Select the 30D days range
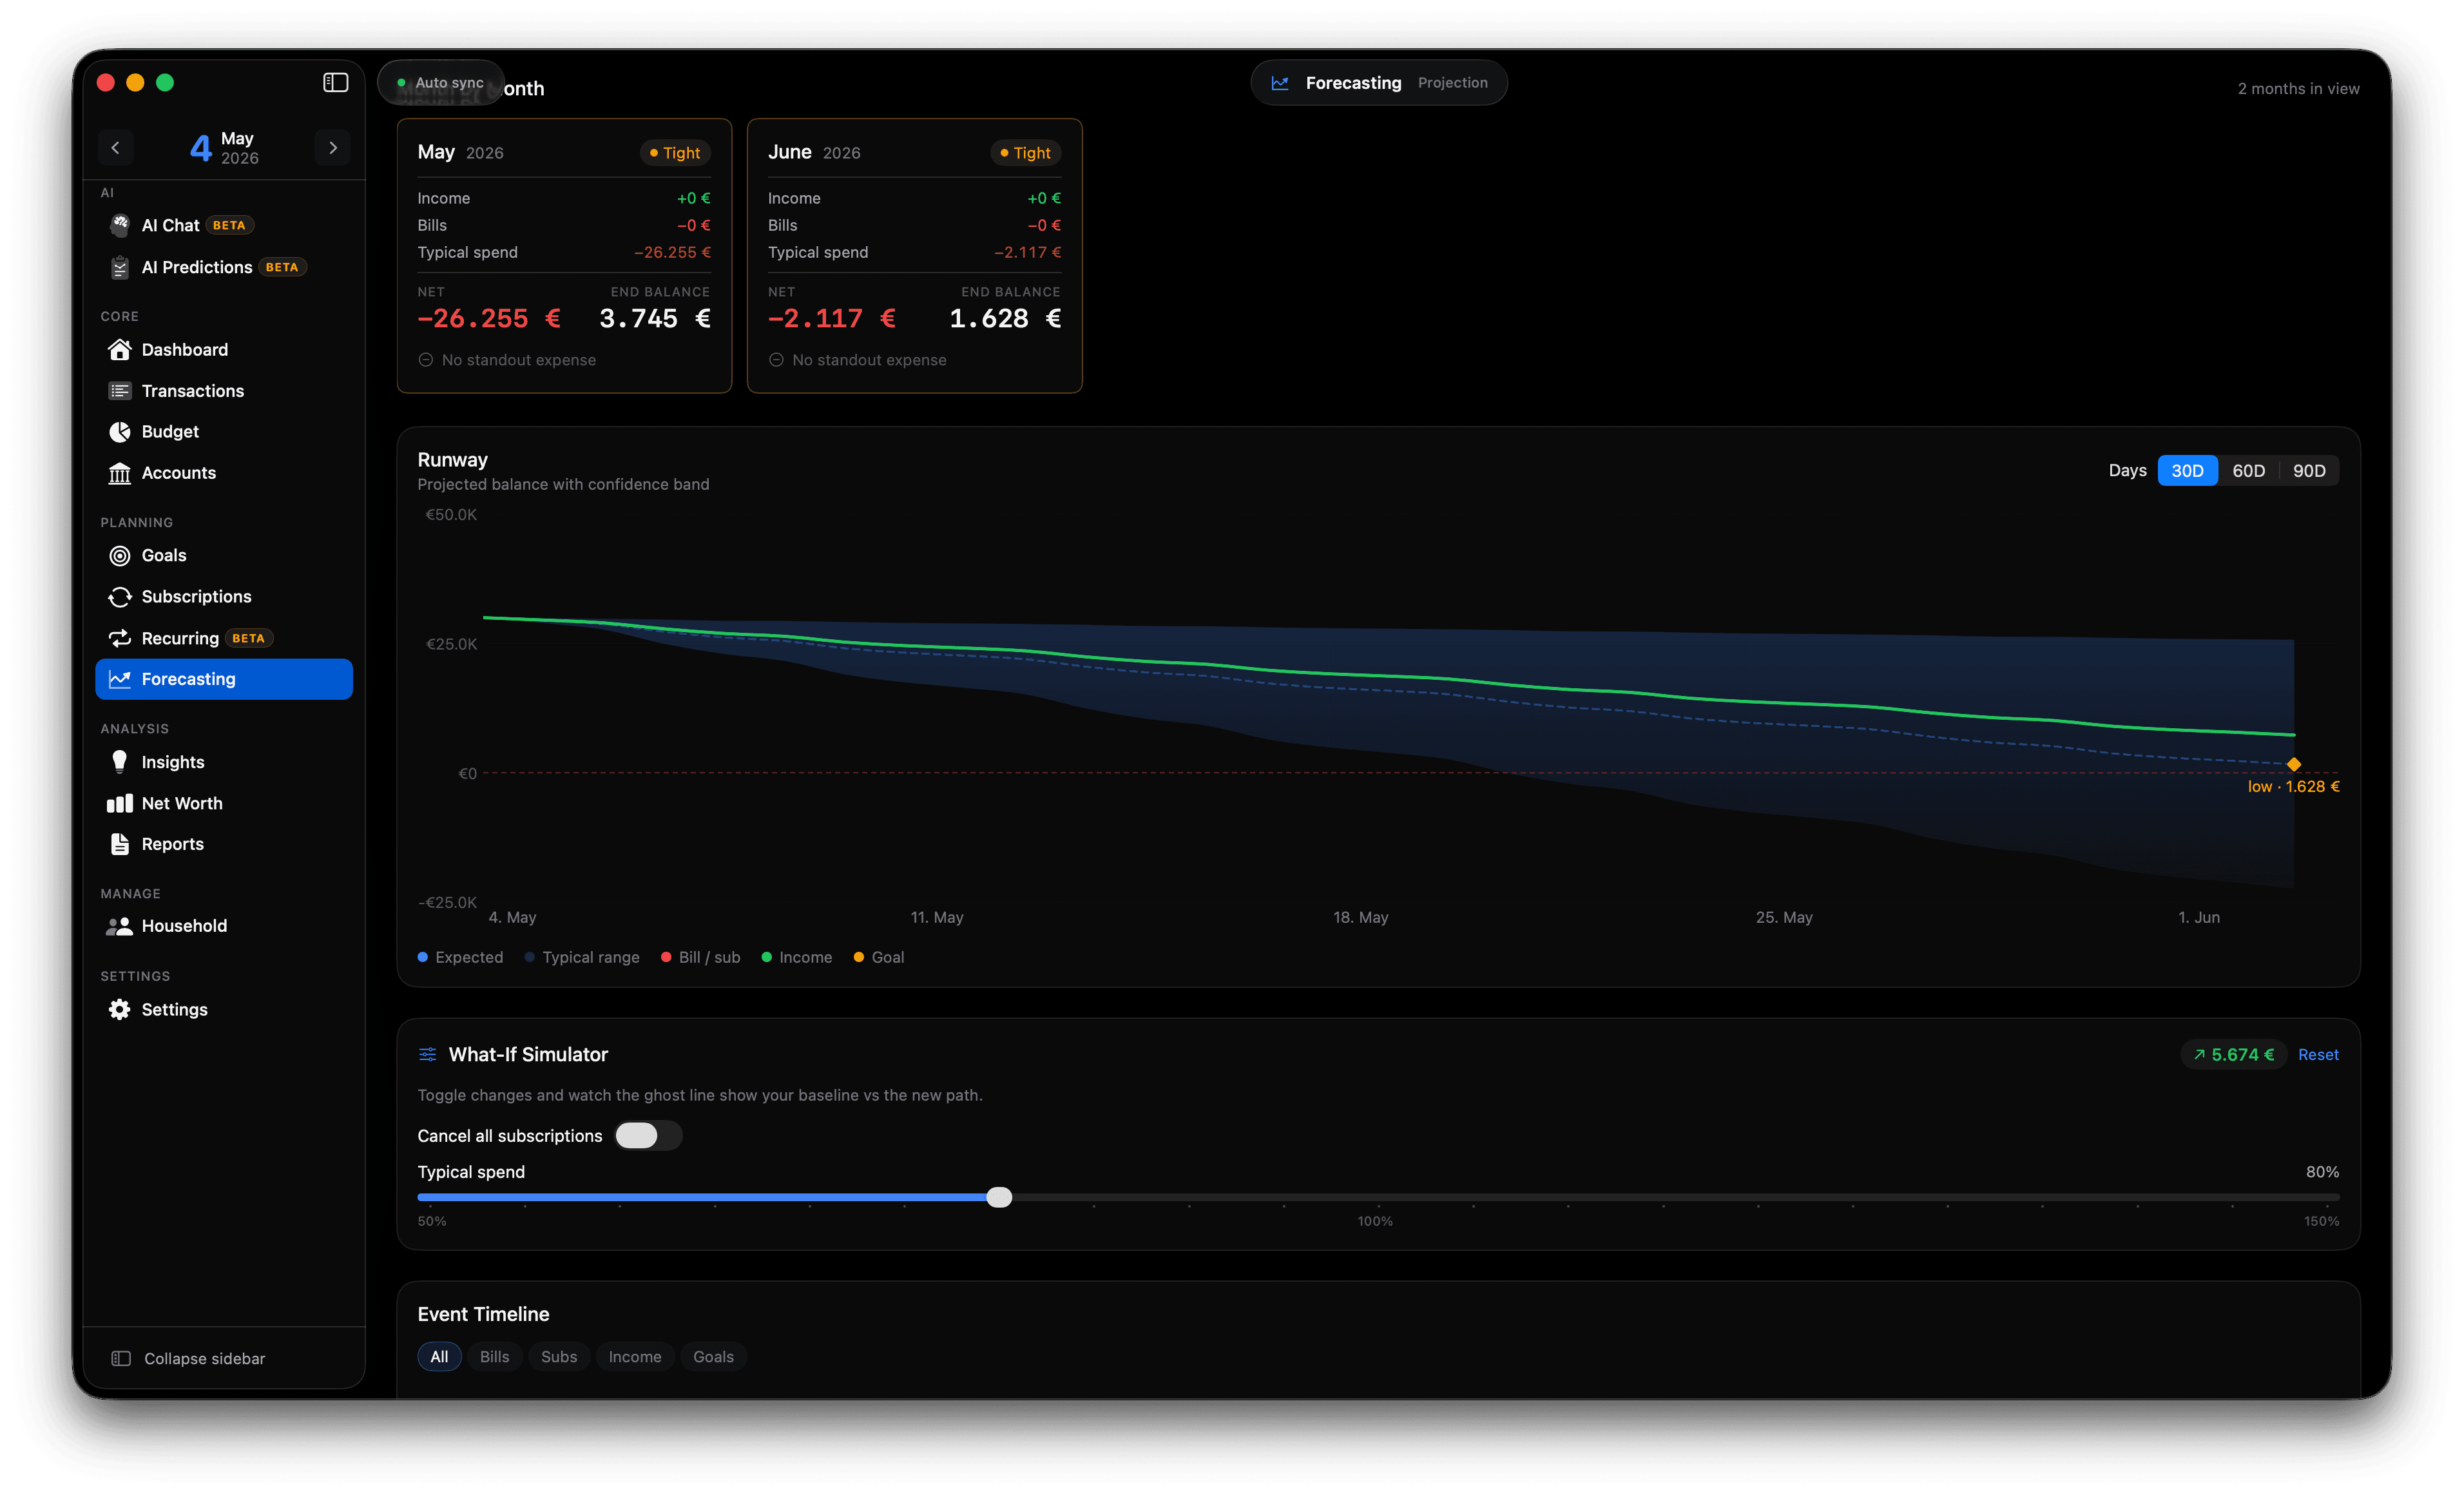The image size is (2464, 1495). click(x=2187, y=470)
